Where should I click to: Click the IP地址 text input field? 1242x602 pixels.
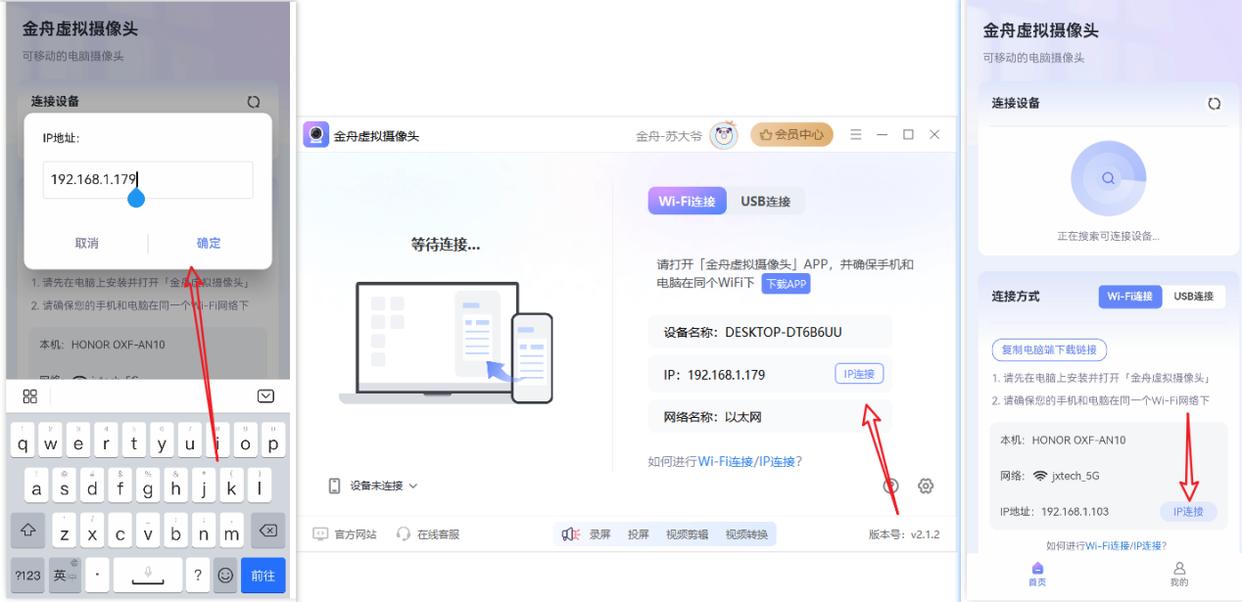coord(147,180)
